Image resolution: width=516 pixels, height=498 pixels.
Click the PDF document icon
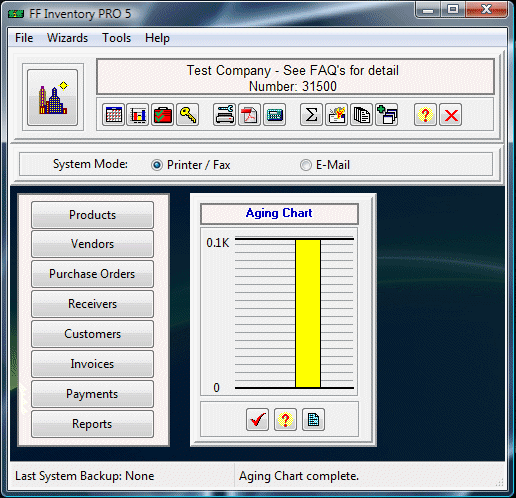click(x=250, y=115)
